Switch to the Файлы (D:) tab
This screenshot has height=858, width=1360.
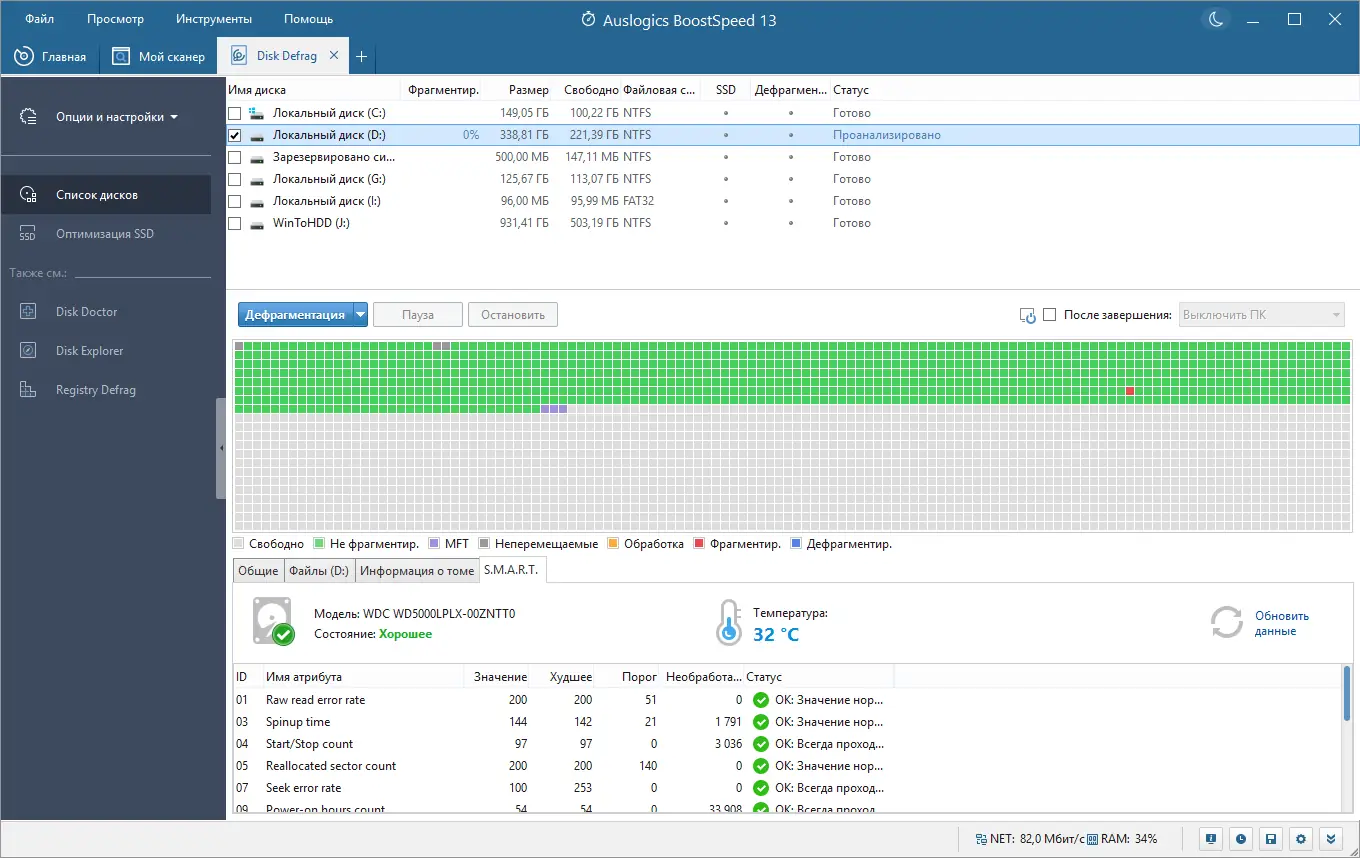[319, 571]
